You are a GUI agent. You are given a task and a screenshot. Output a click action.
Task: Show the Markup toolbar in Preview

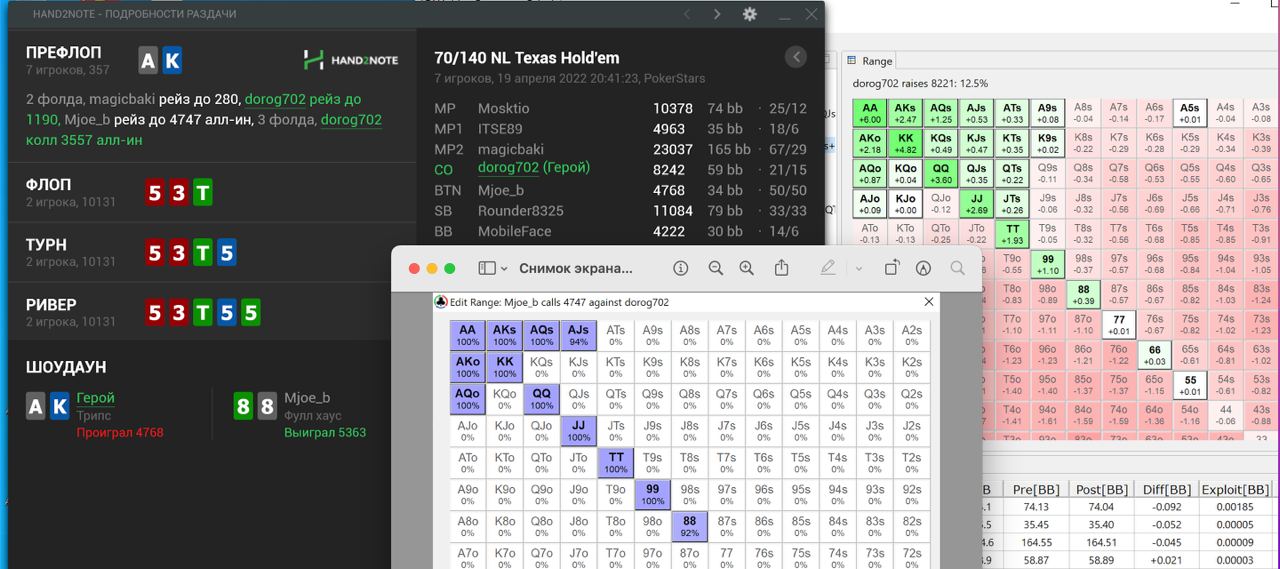924,268
